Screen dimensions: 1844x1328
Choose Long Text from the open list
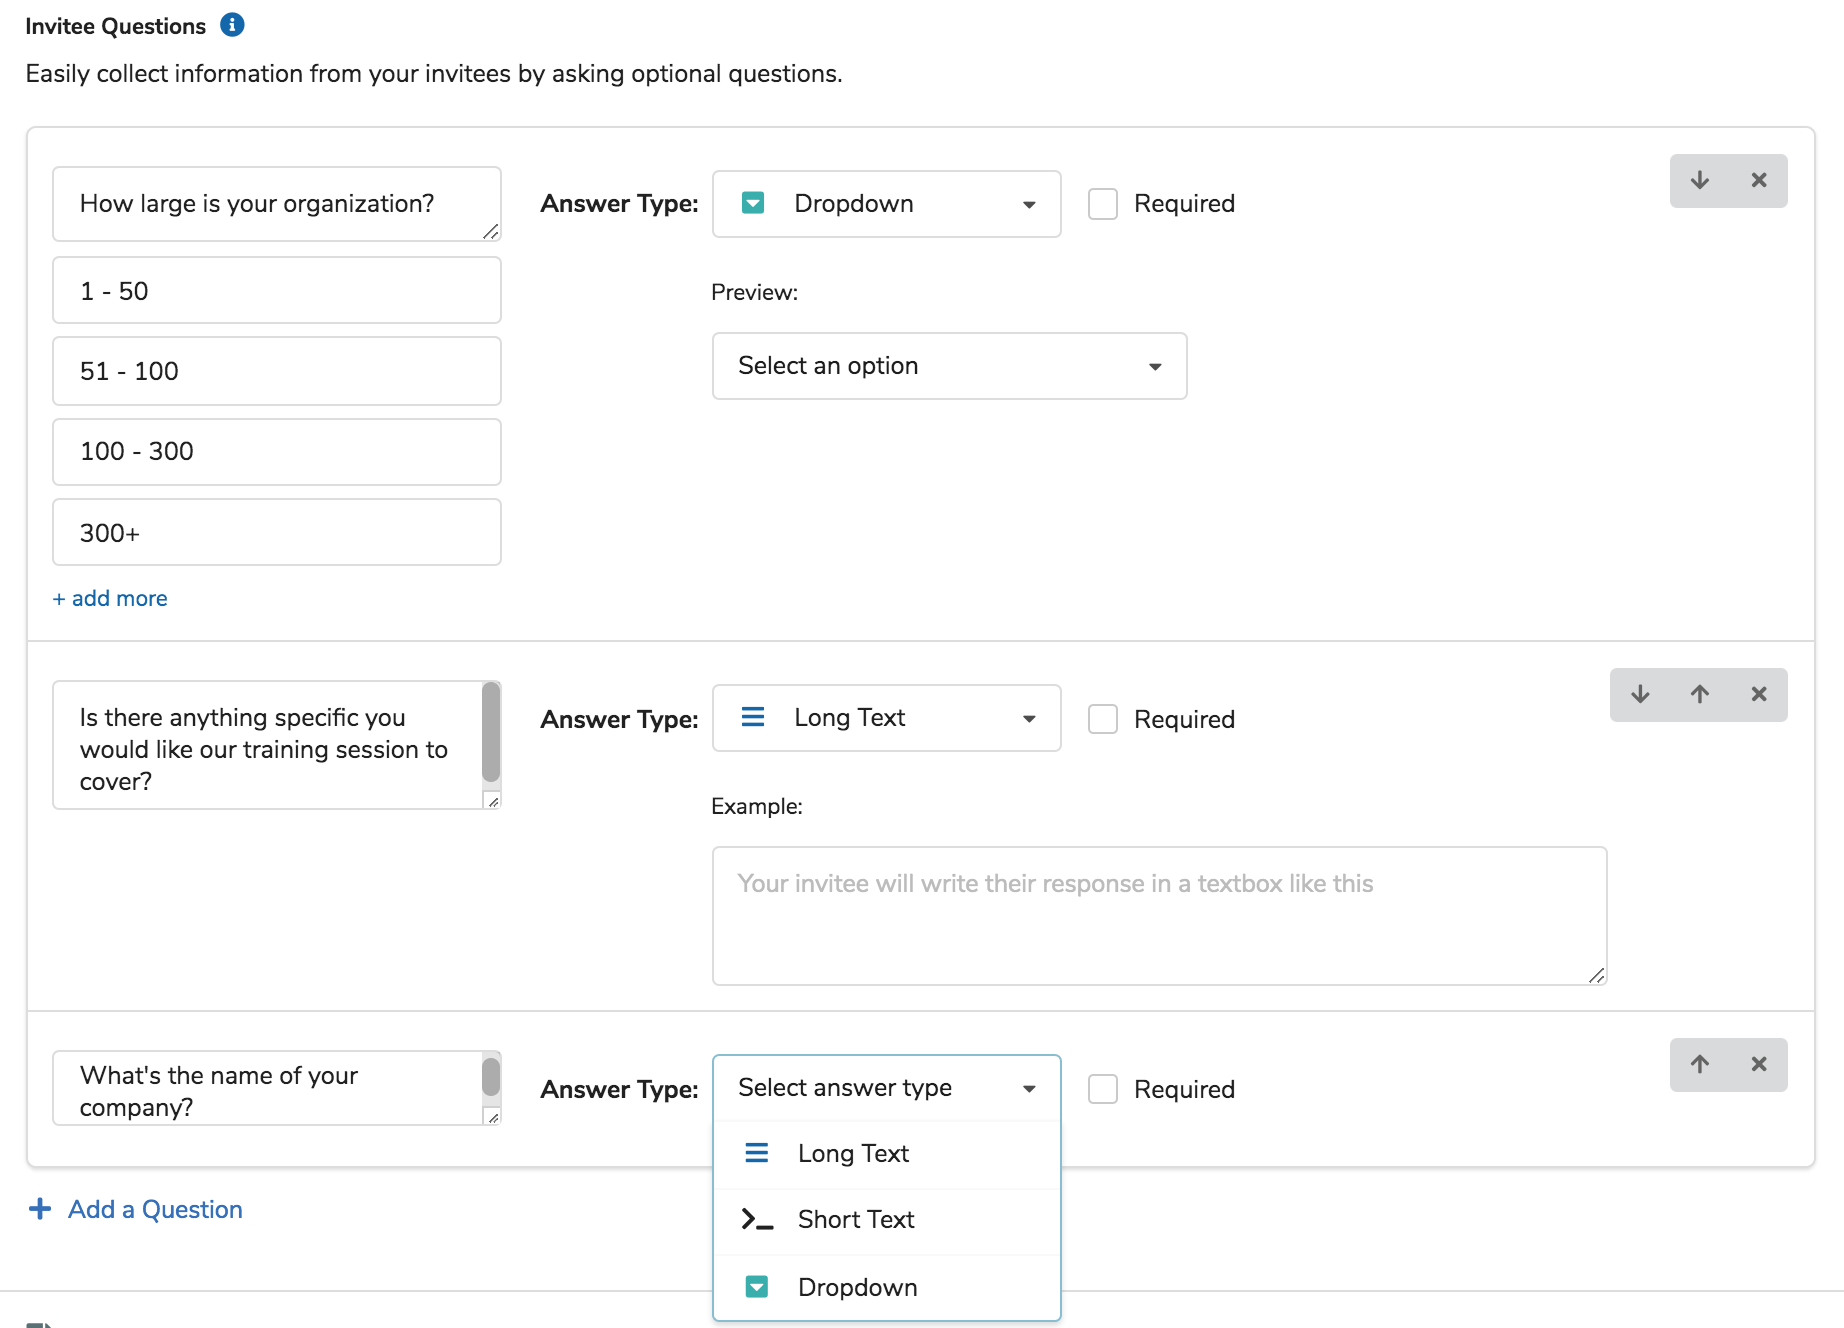coord(853,1154)
